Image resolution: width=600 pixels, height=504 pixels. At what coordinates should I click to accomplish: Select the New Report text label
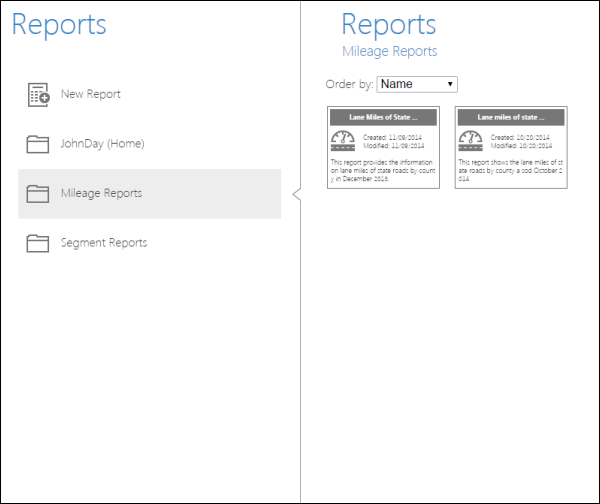pos(90,95)
